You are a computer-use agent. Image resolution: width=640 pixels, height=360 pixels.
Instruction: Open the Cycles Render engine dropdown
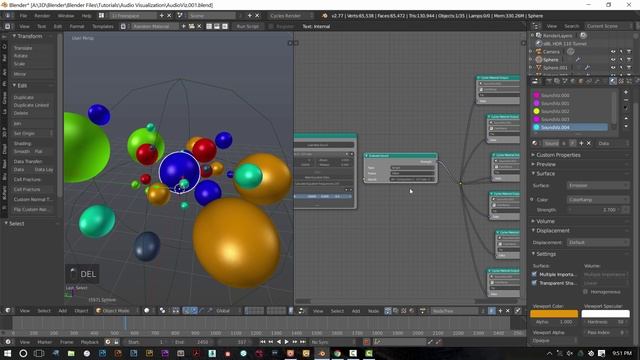[x=291, y=16]
